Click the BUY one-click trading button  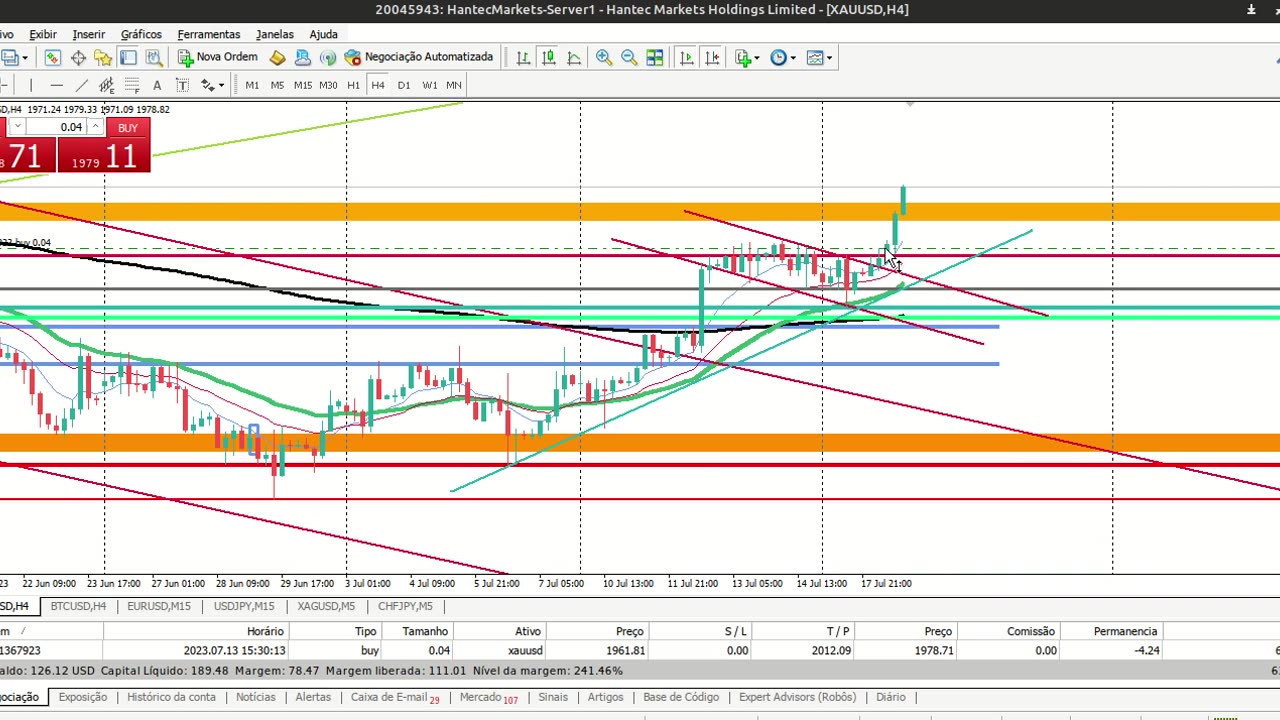(x=127, y=128)
